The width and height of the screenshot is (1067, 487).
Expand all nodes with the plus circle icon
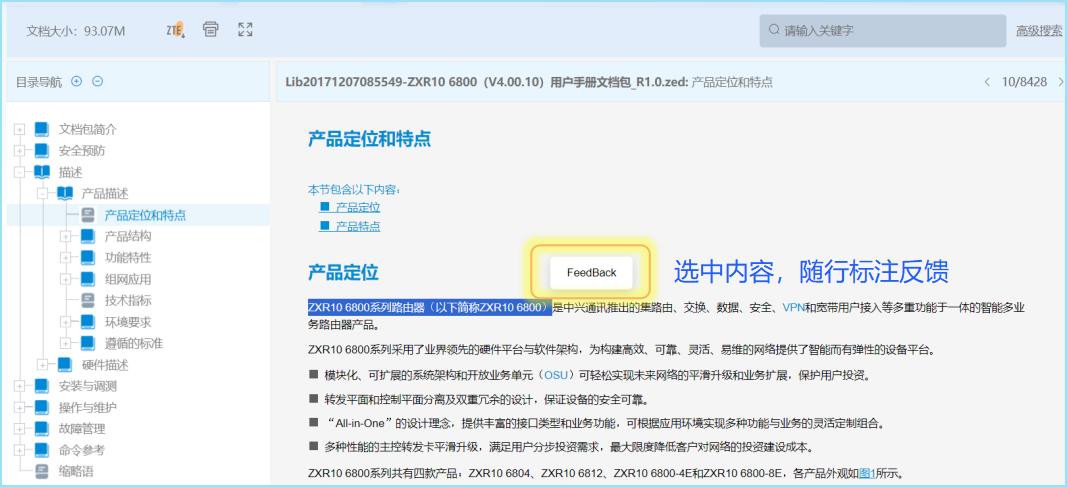point(77,82)
